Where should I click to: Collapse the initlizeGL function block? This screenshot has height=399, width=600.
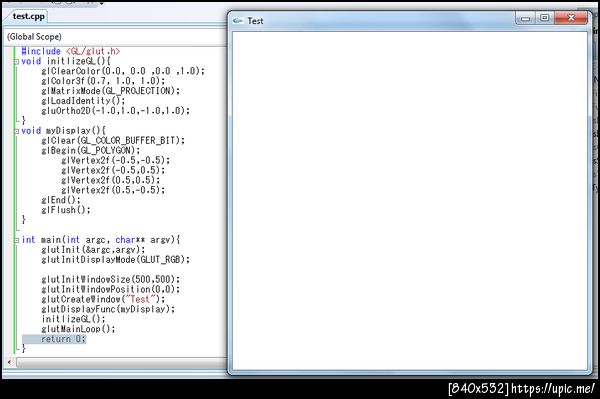click(16, 62)
